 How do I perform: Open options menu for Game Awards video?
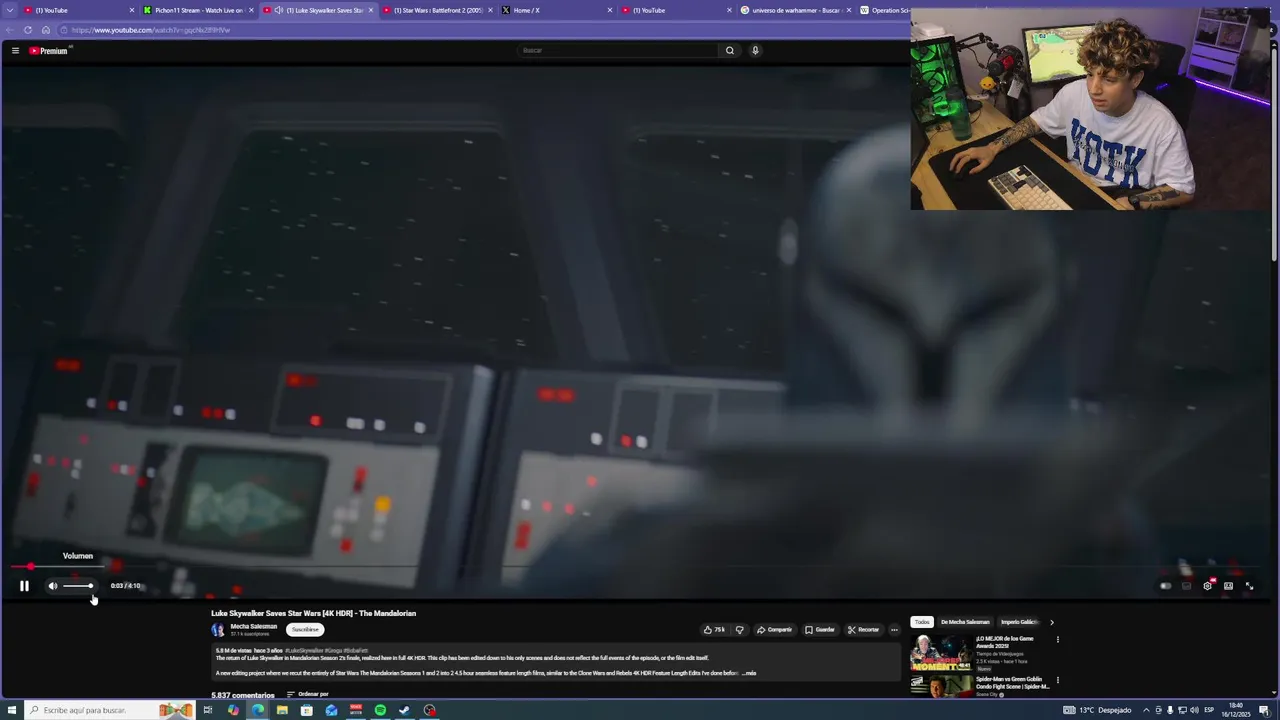click(1058, 640)
